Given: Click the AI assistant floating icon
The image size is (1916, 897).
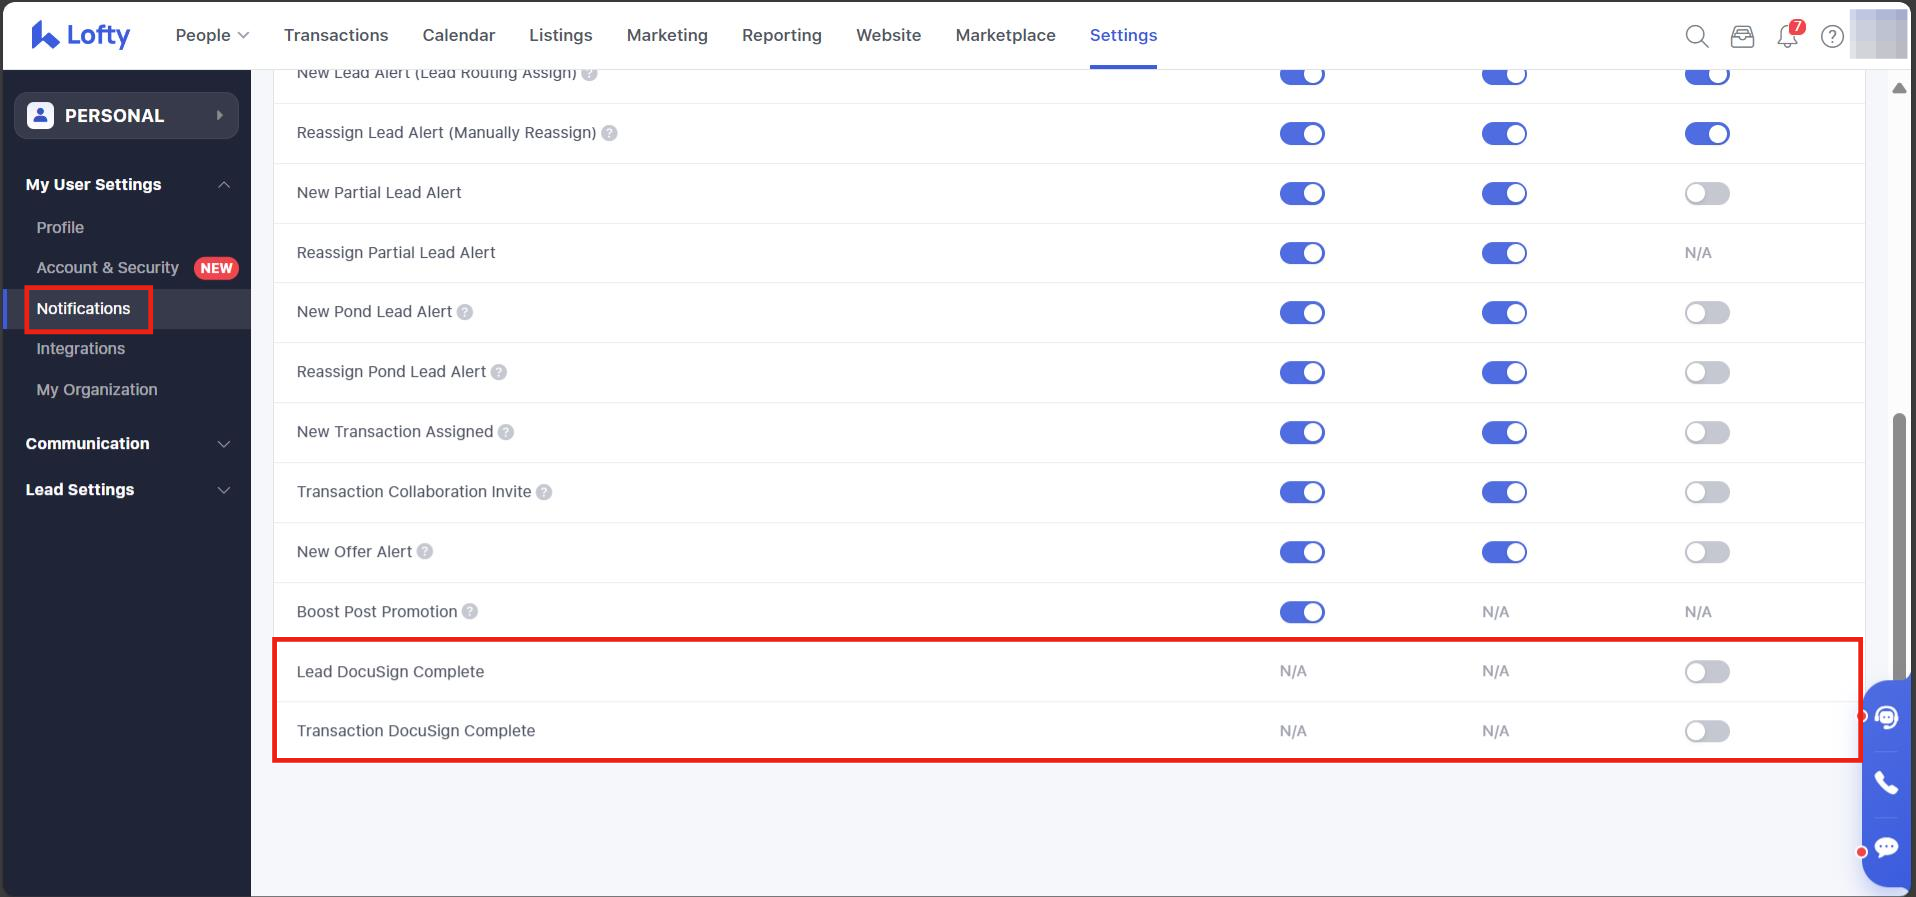Looking at the screenshot, I should pos(1886,717).
